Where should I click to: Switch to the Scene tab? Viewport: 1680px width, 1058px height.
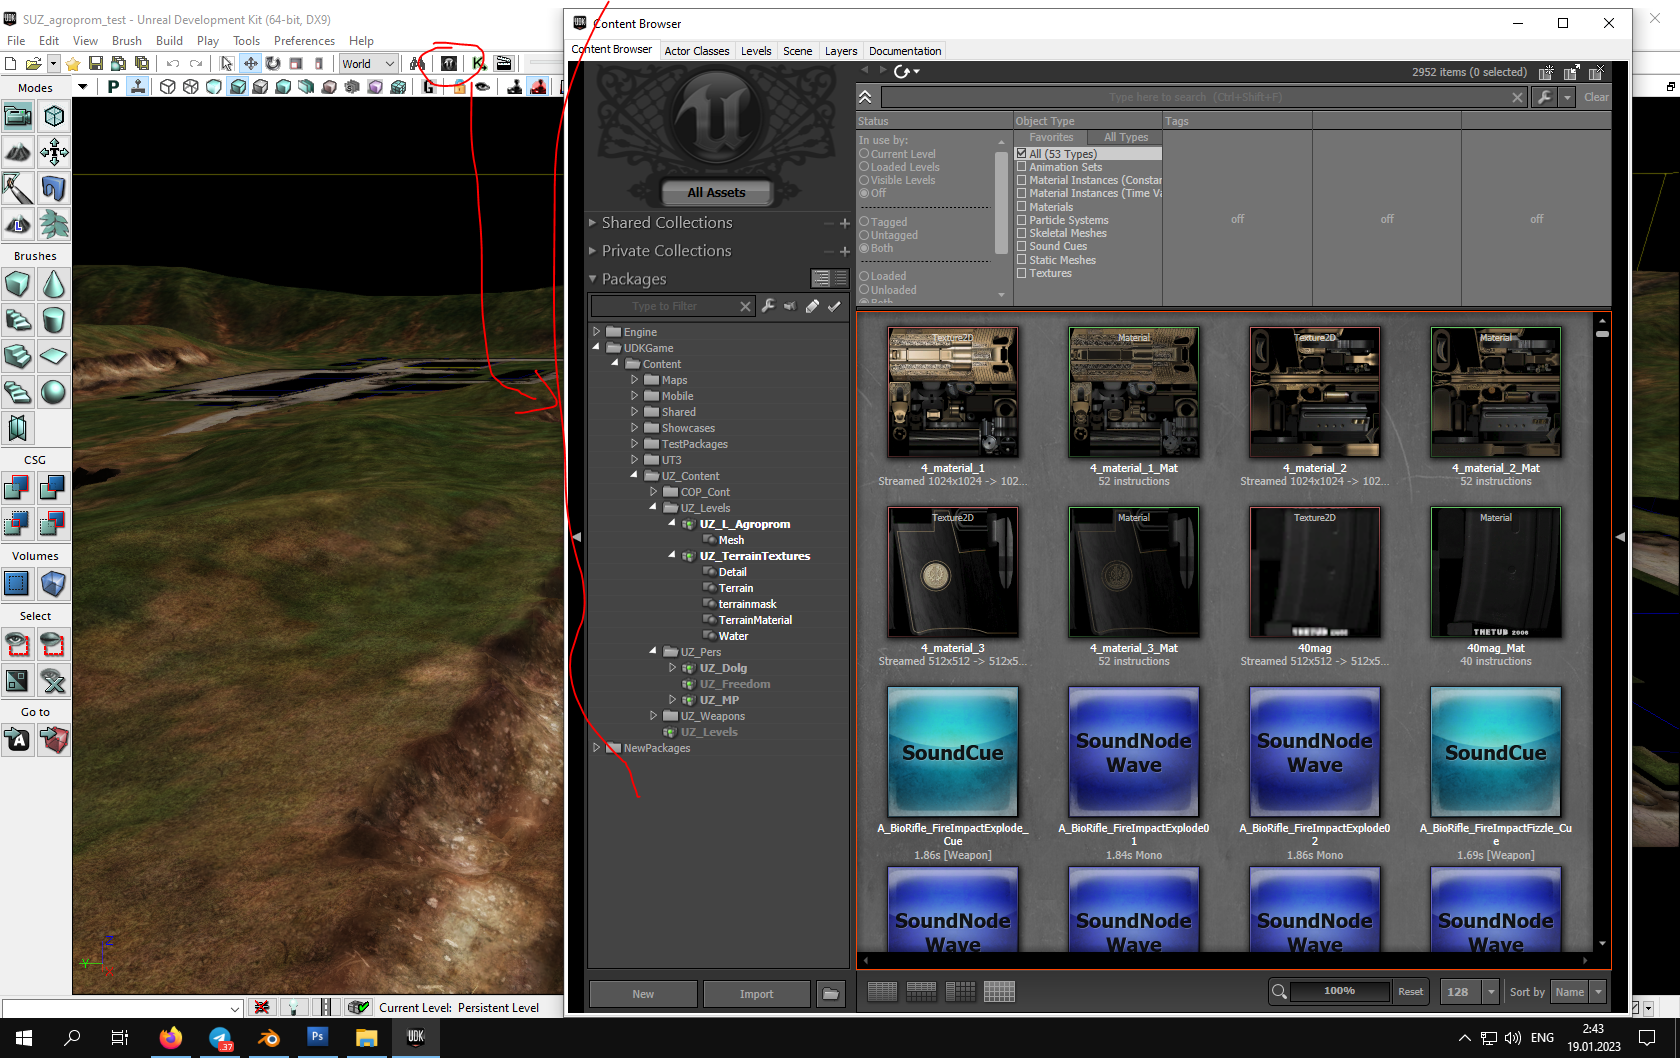click(797, 51)
